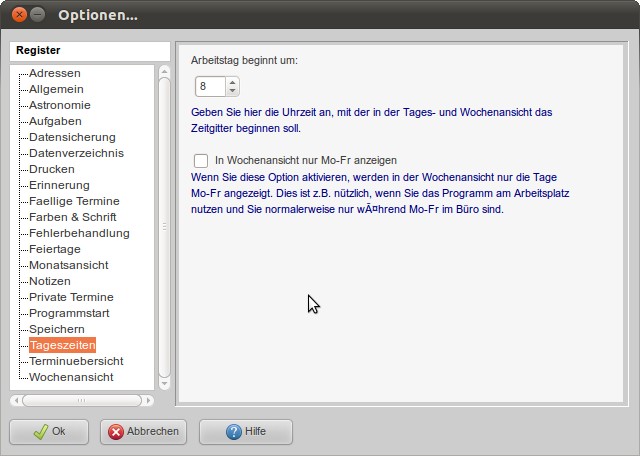Enable 'In Wochenansicht nur Mo-Fr anzeigen' checkbox
Image resolution: width=640 pixels, height=456 pixels.
pyautogui.click(x=201, y=160)
